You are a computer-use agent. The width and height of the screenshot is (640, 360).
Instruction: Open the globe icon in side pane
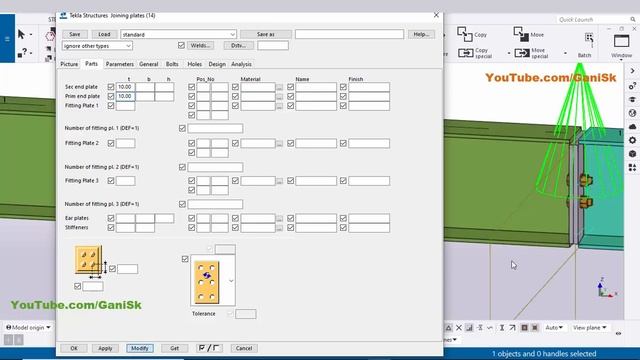coord(632,113)
